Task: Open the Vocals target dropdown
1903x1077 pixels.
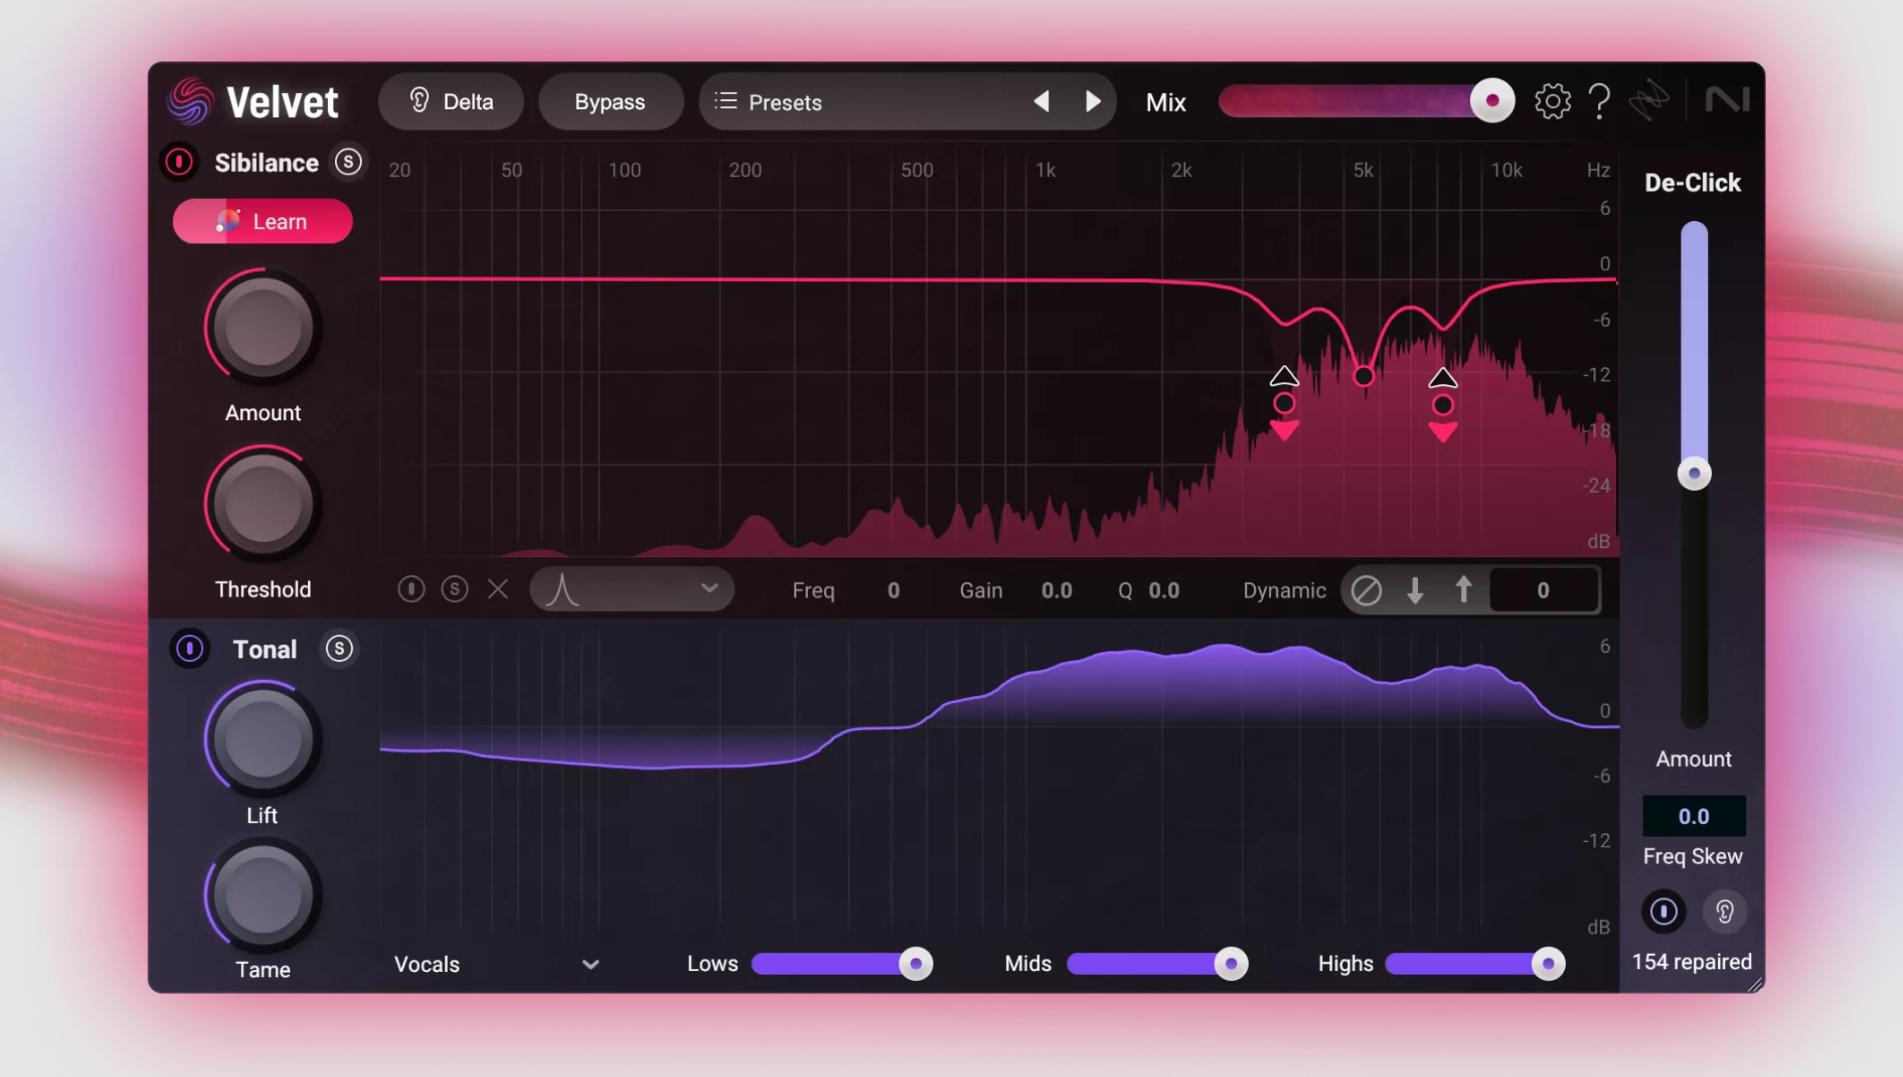Action: tap(497, 964)
